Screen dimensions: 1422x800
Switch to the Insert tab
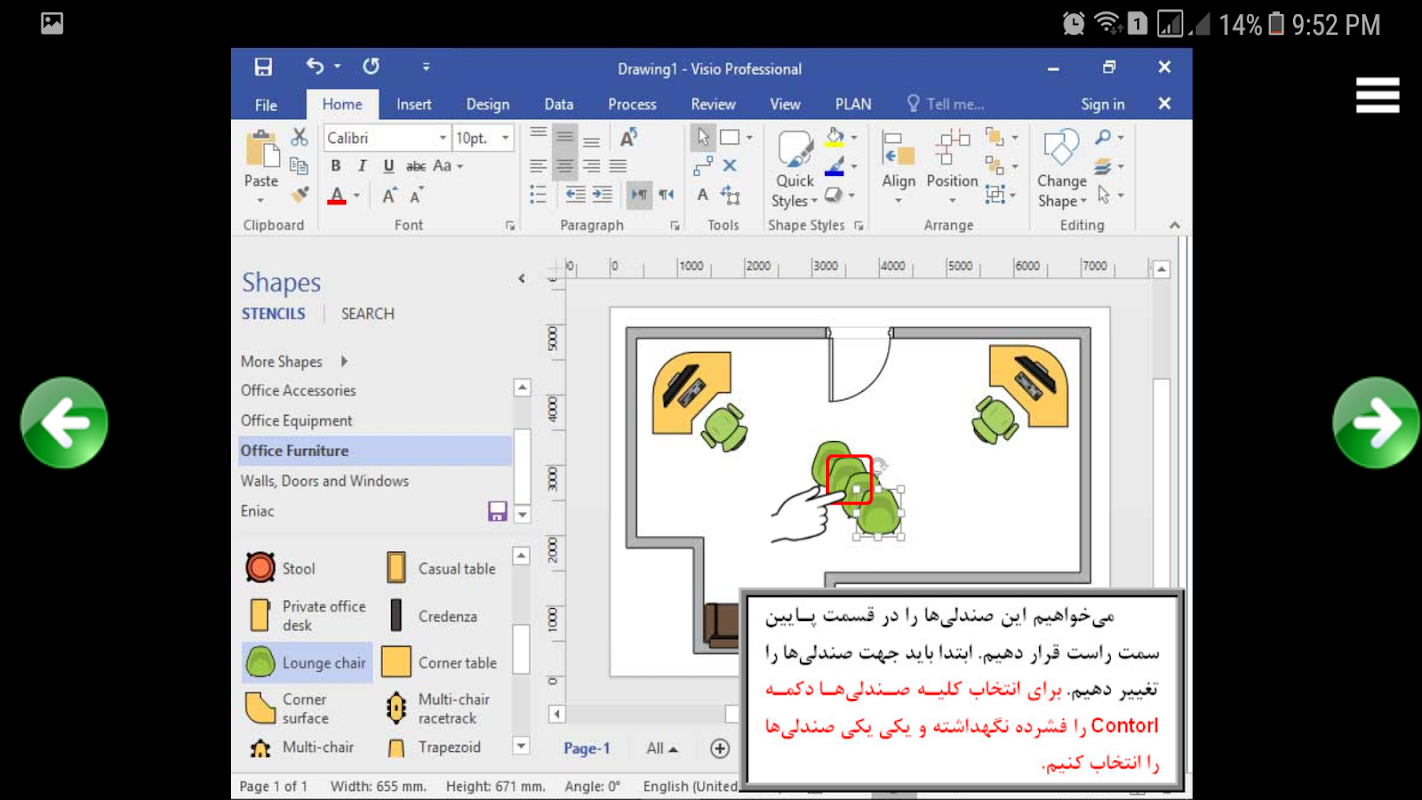pyautogui.click(x=414, y=104)
